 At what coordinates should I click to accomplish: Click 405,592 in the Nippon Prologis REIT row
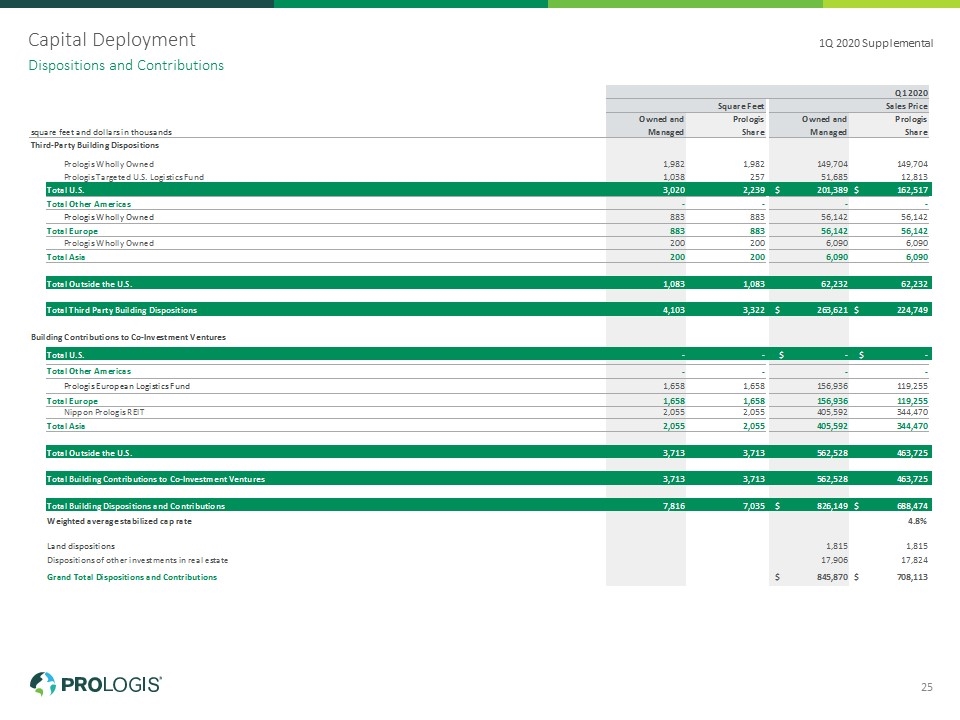pos(833,412)
